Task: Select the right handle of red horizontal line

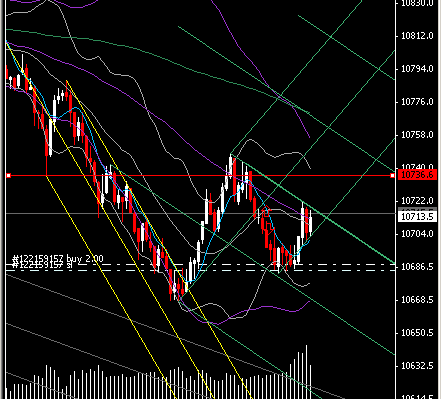Action: [393, 175]
